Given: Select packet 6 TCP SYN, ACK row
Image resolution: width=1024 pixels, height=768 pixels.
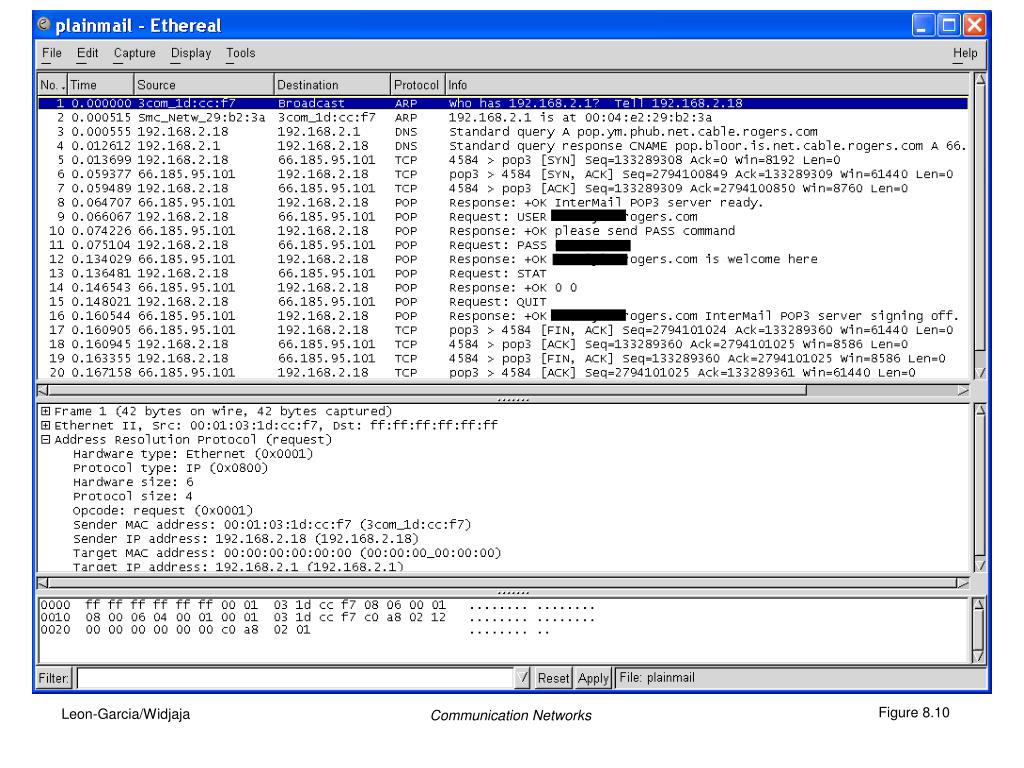Looking at the screenshot, I should (503, 174).
